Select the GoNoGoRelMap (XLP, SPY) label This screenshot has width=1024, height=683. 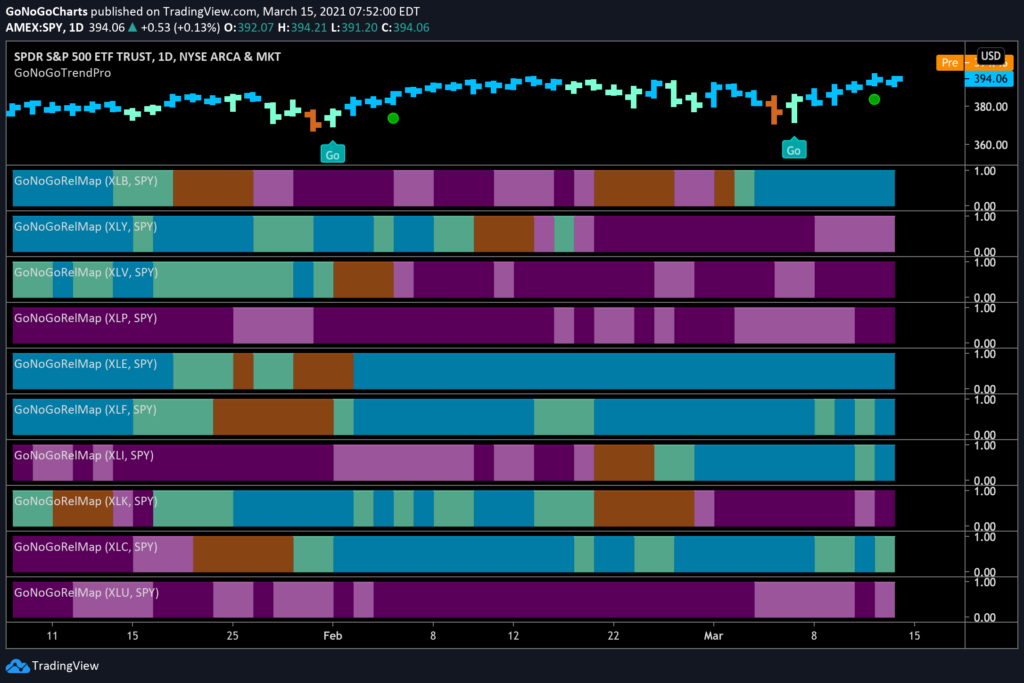pyautogui.click(x=86, y=318)
